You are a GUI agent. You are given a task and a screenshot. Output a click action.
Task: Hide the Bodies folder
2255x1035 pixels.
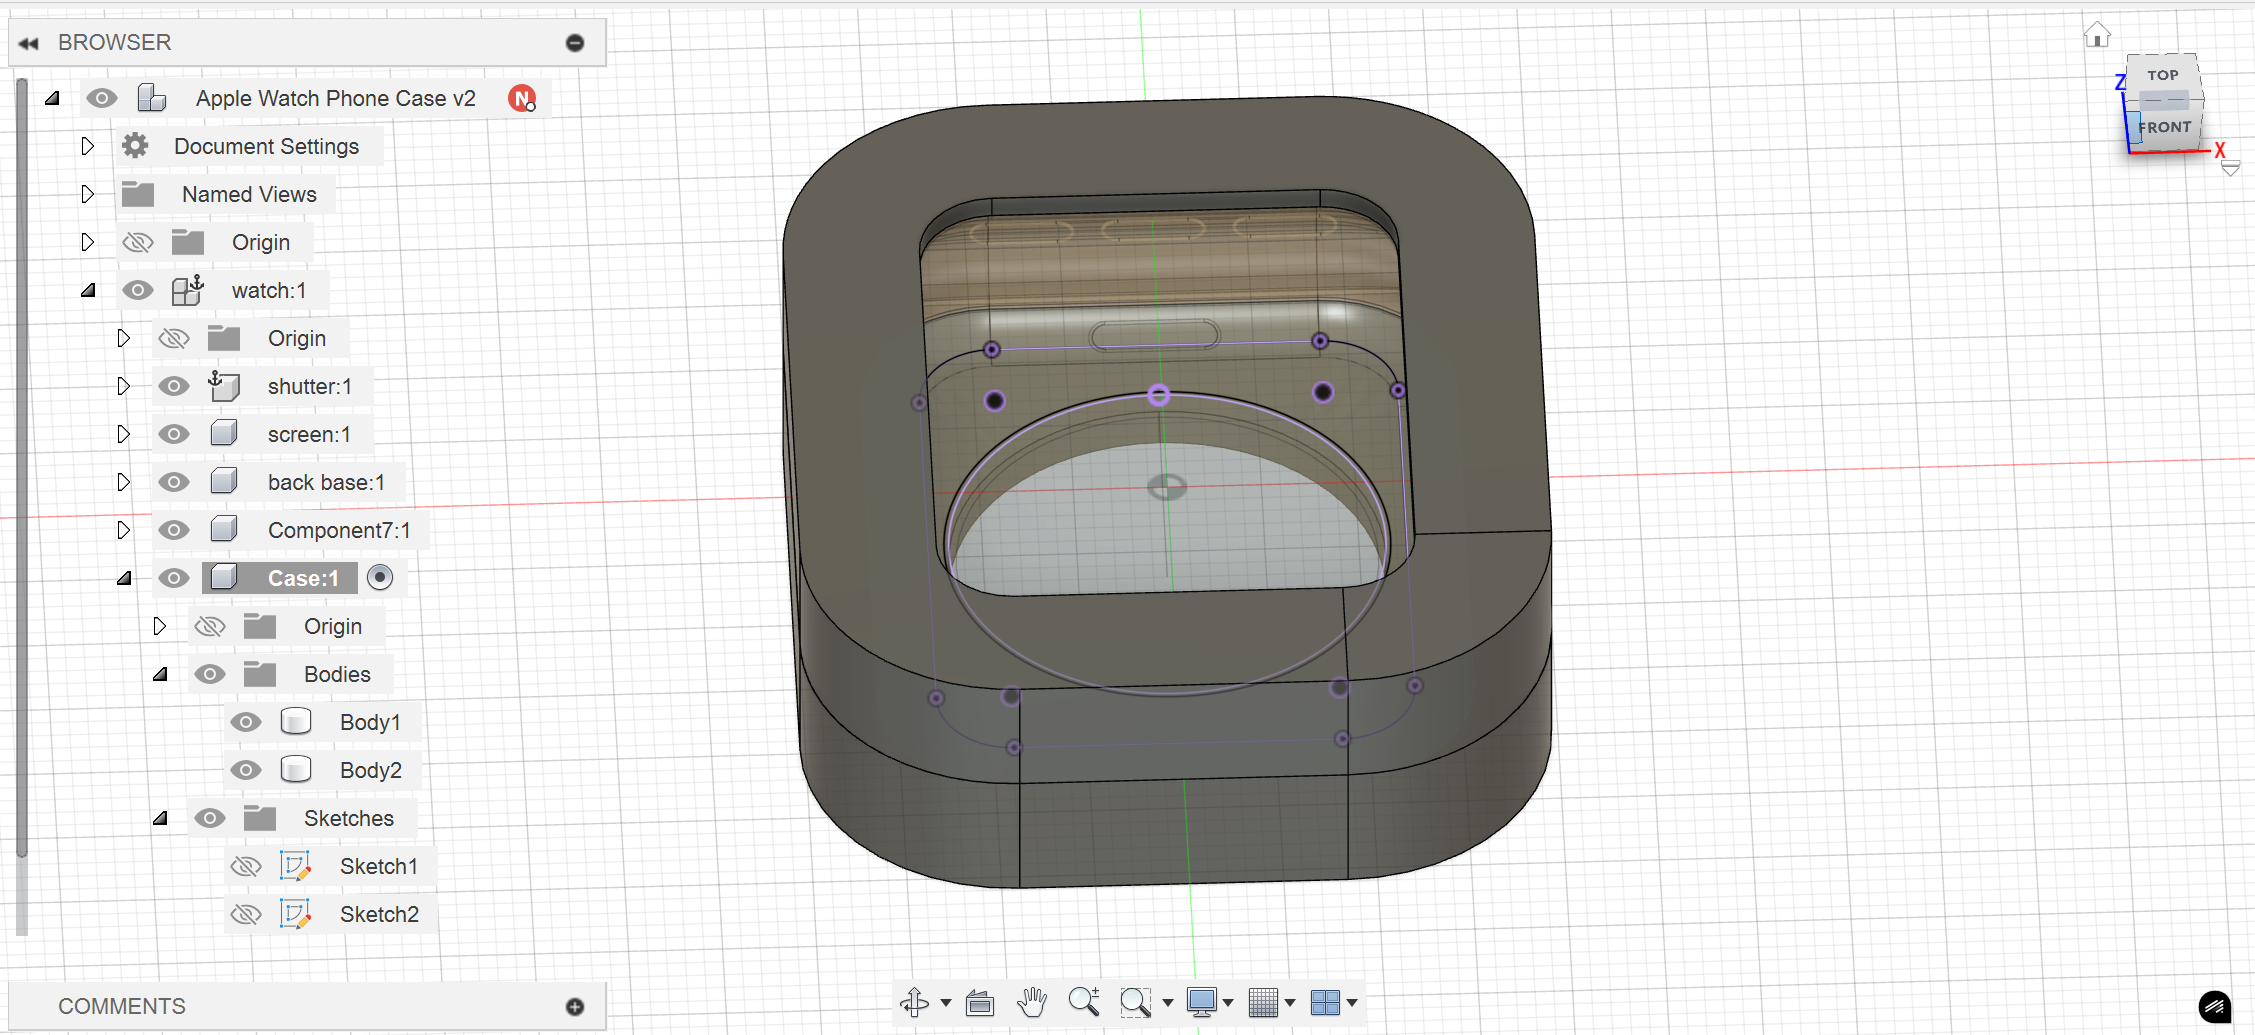tap(210, 674)
